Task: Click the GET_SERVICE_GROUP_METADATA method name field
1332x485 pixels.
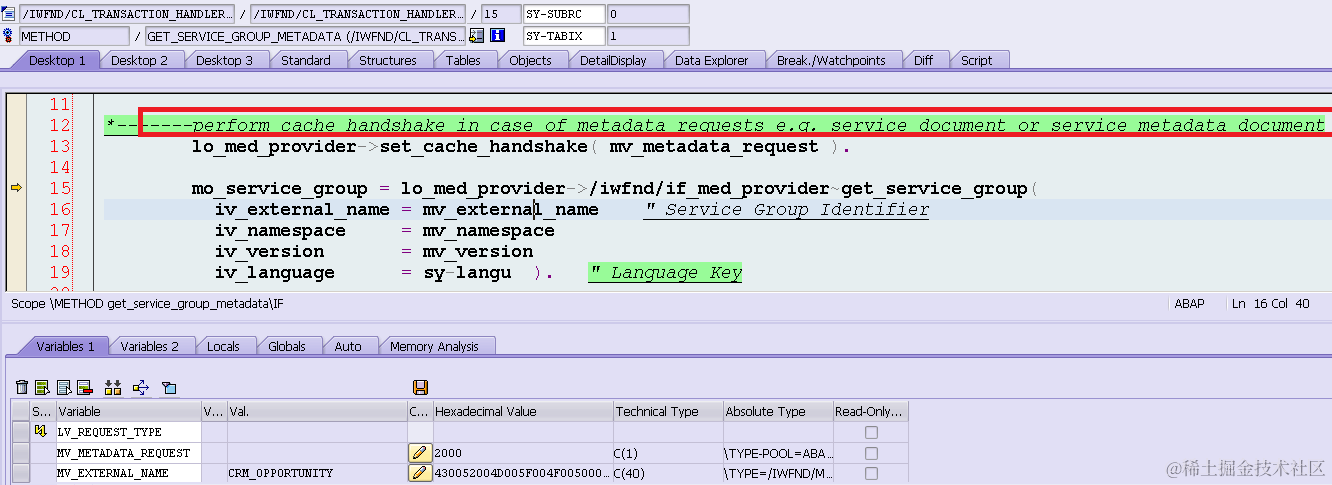Action: 306,36
